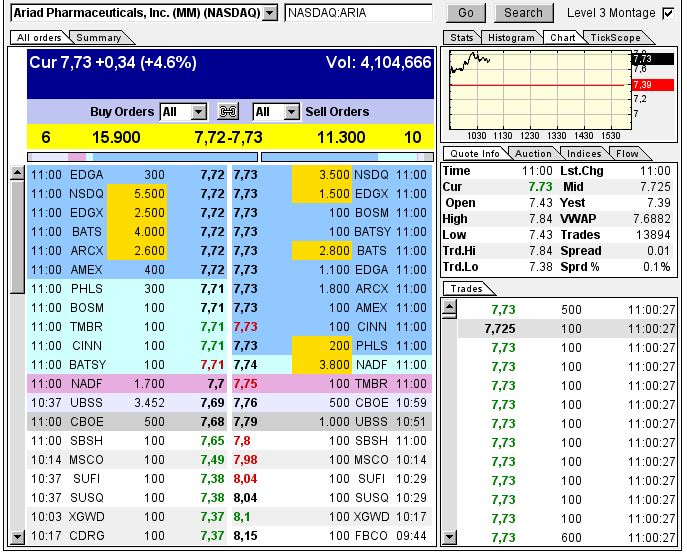This screenshot has height=556, width=687.
Task: Click the order book scroll-down arrow
Action: pos(17,536)
